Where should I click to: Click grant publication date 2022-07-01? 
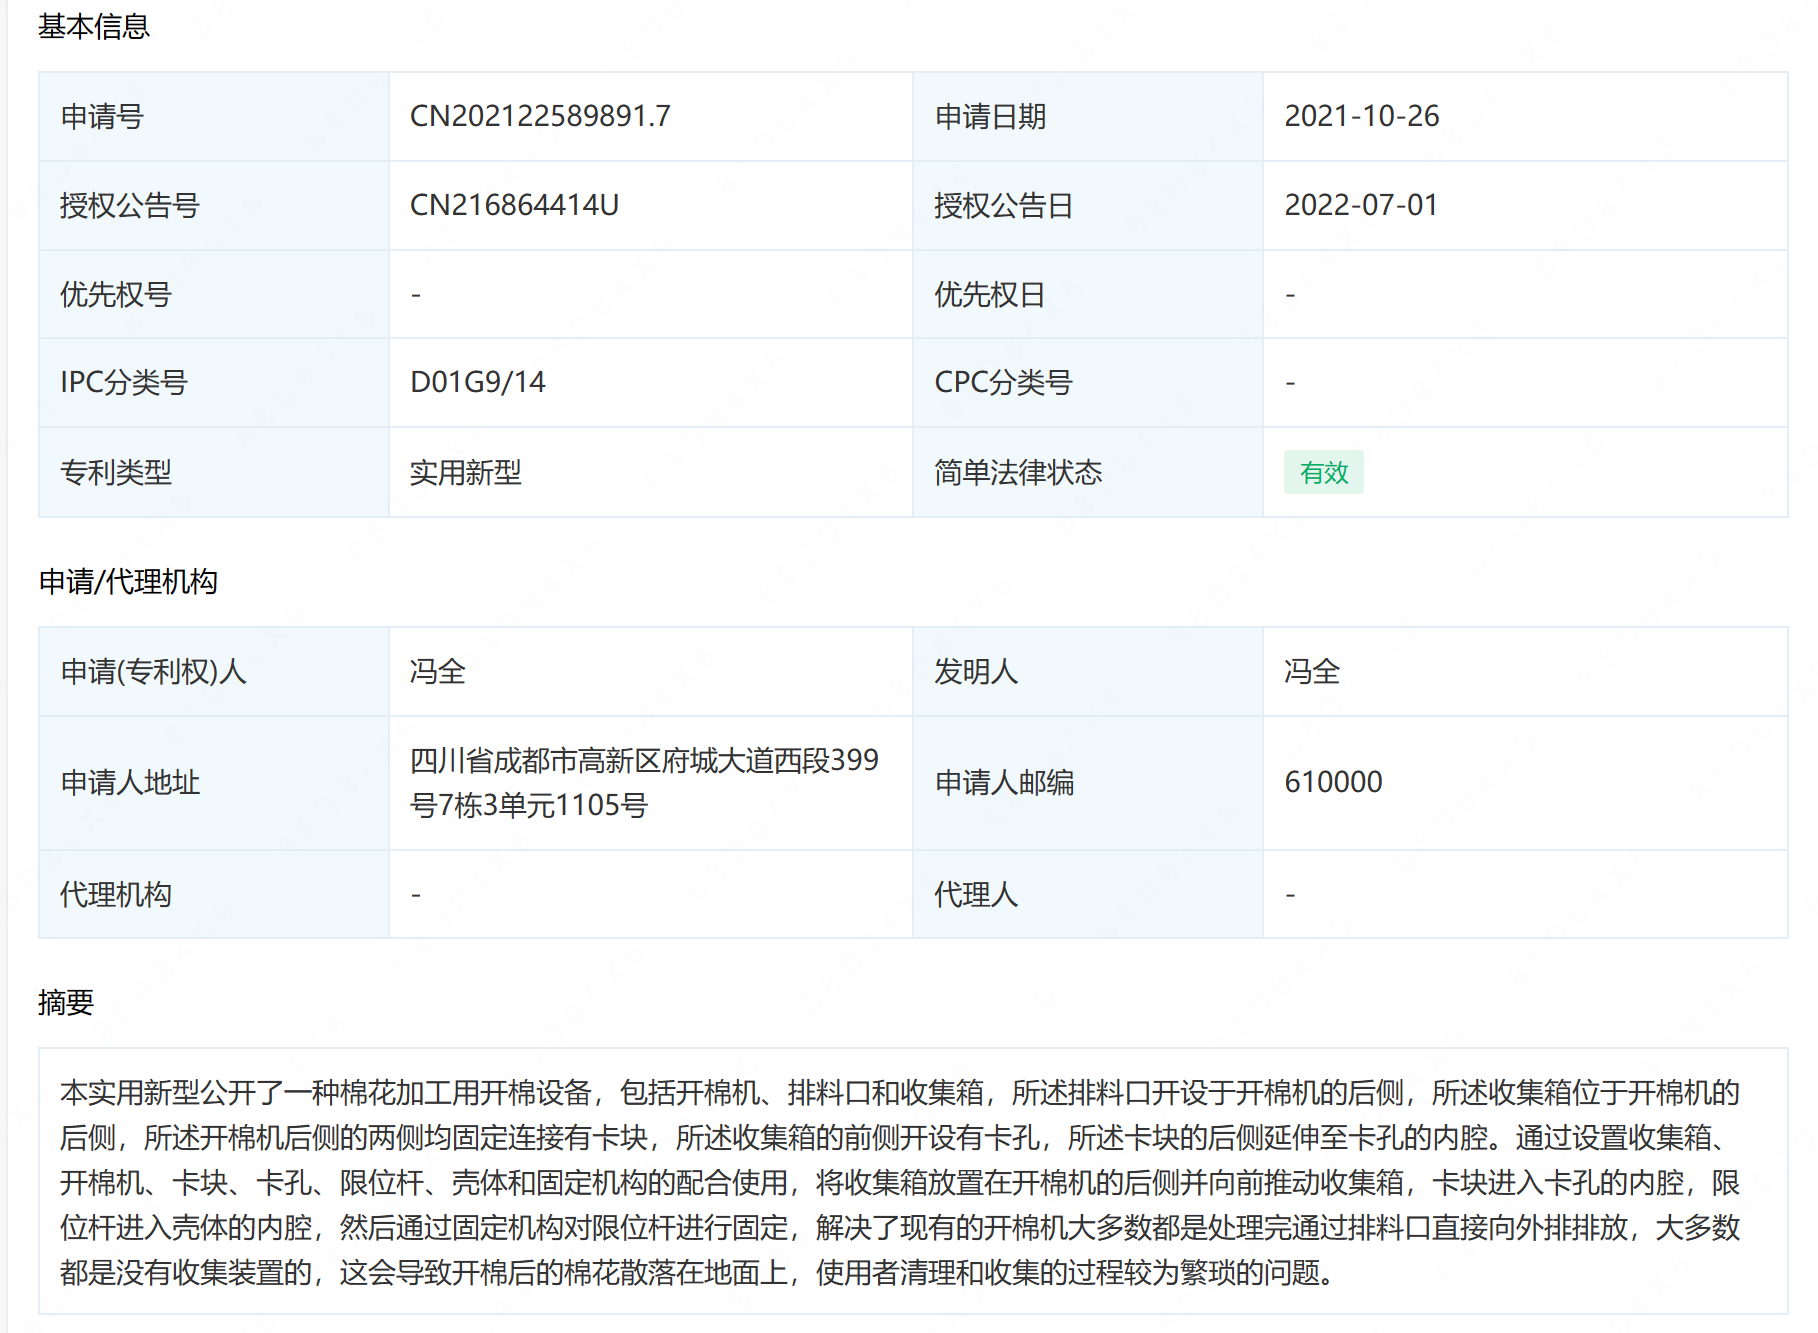click(x=1361, y=205)
